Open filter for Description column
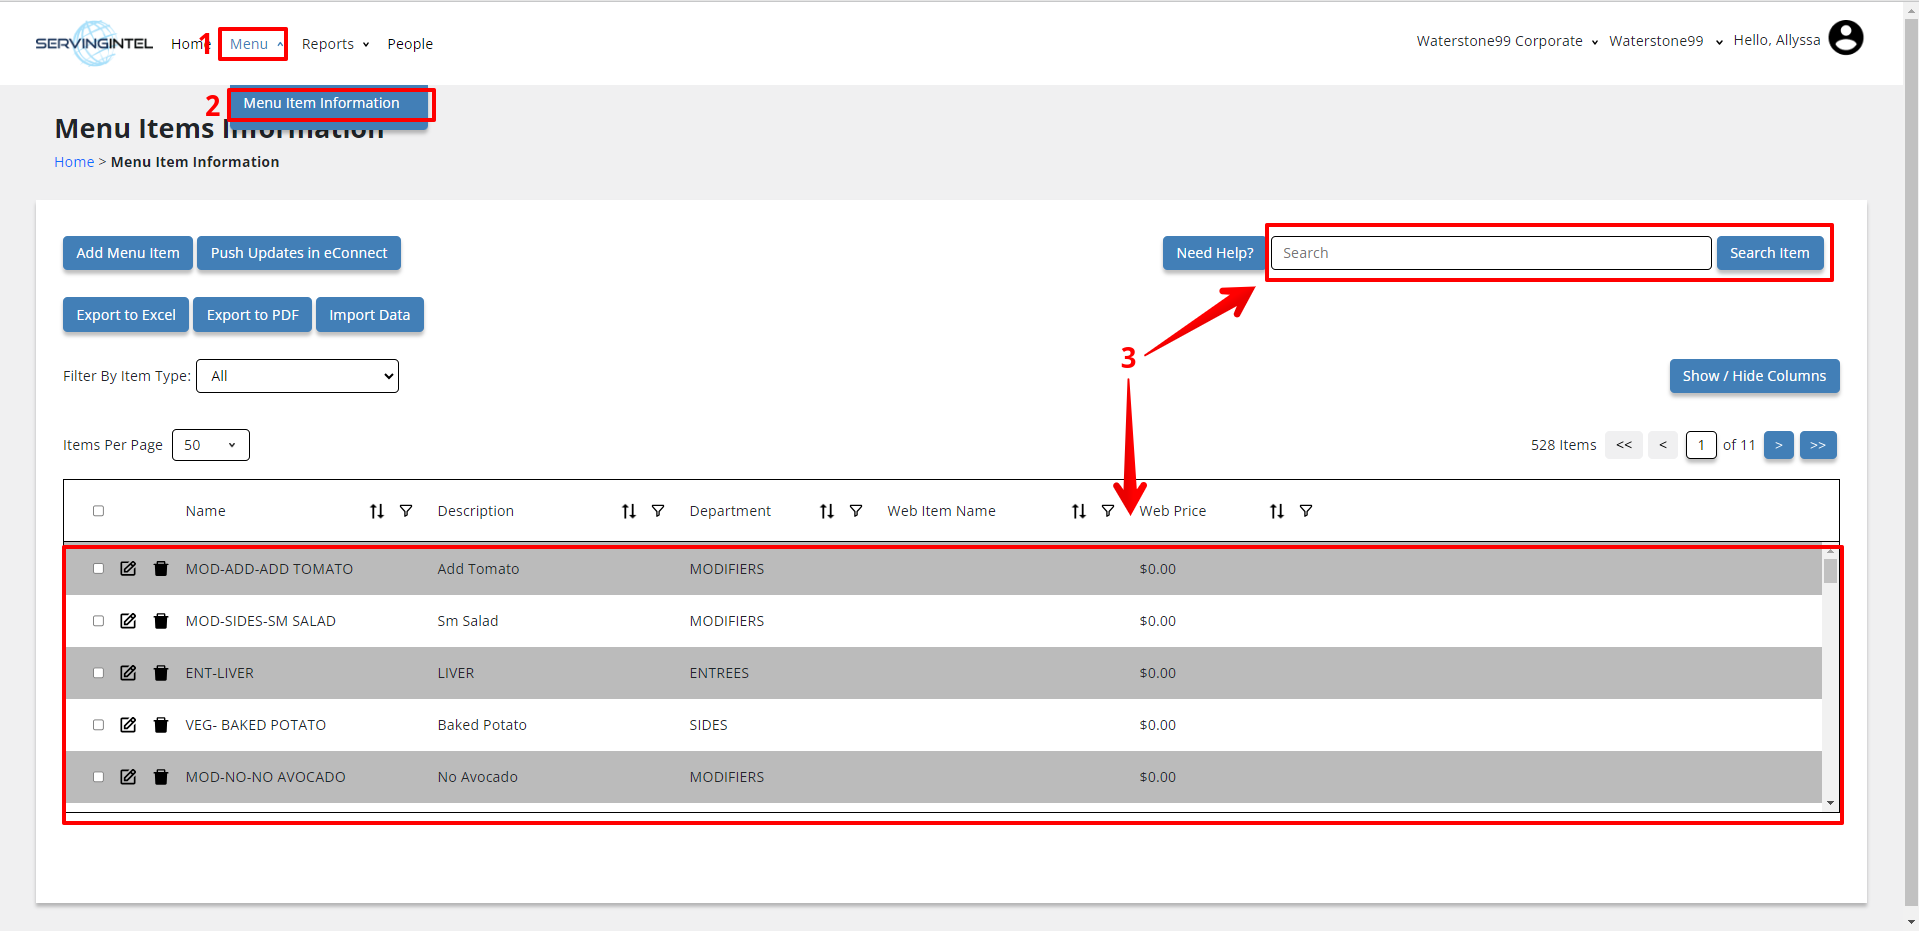This screenshot has height=931, width=1919. coord(658,511)
